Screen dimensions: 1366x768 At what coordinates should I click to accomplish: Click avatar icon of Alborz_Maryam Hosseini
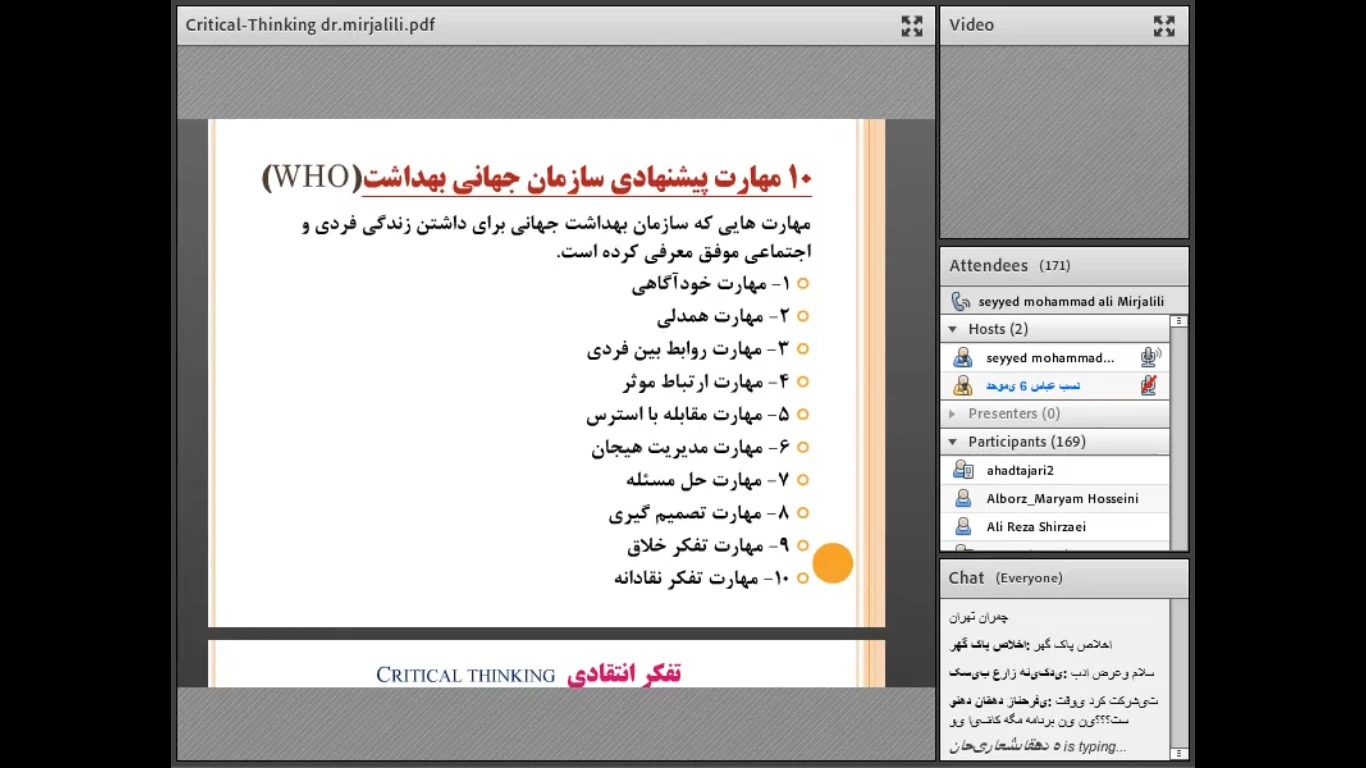click(x=962, y=498)
